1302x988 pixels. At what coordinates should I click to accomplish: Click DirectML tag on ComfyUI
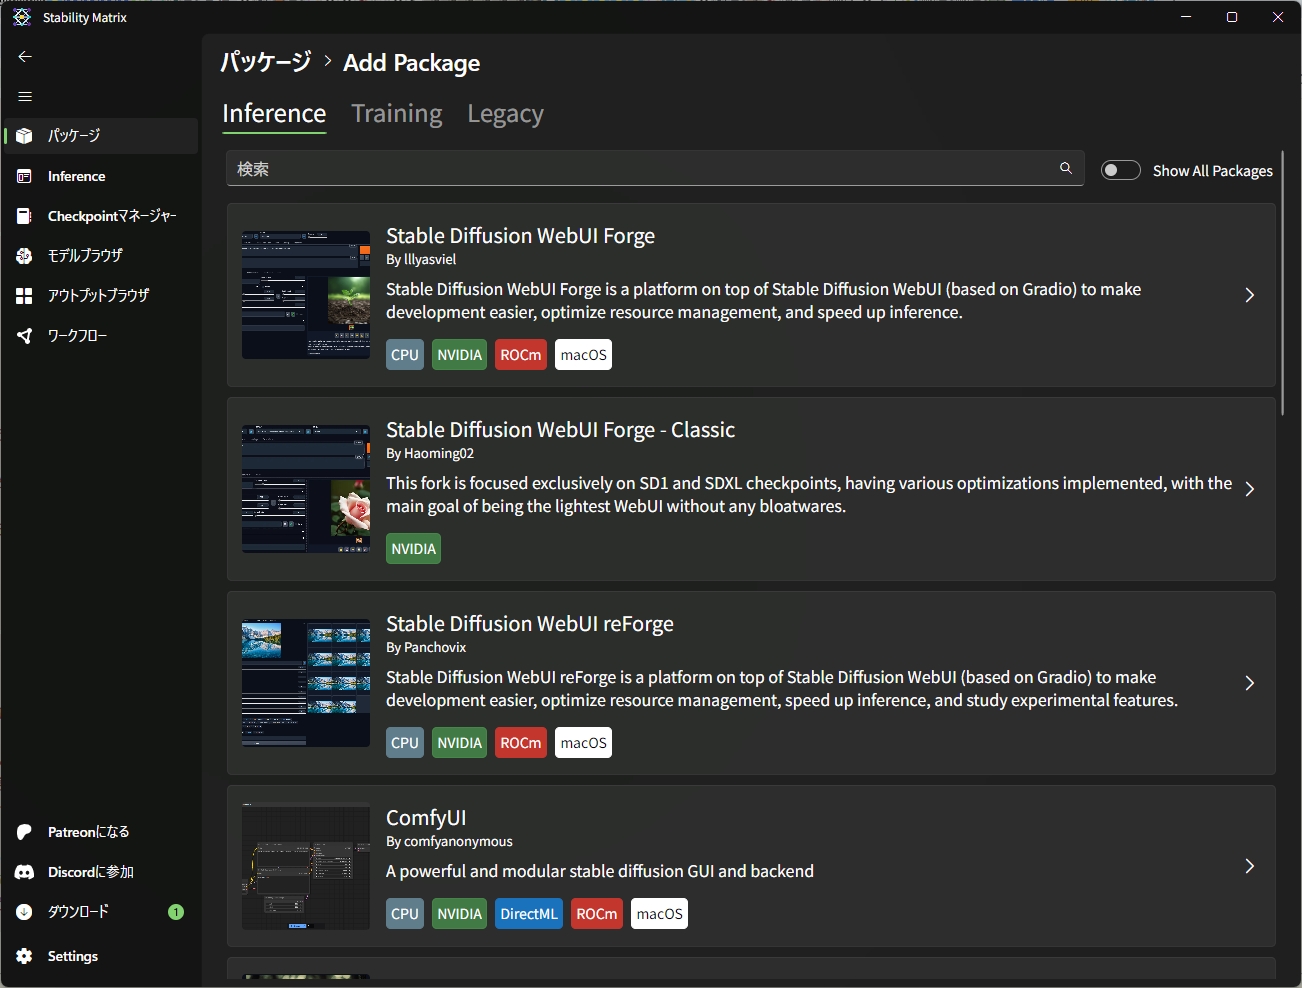tap(529, 914)
